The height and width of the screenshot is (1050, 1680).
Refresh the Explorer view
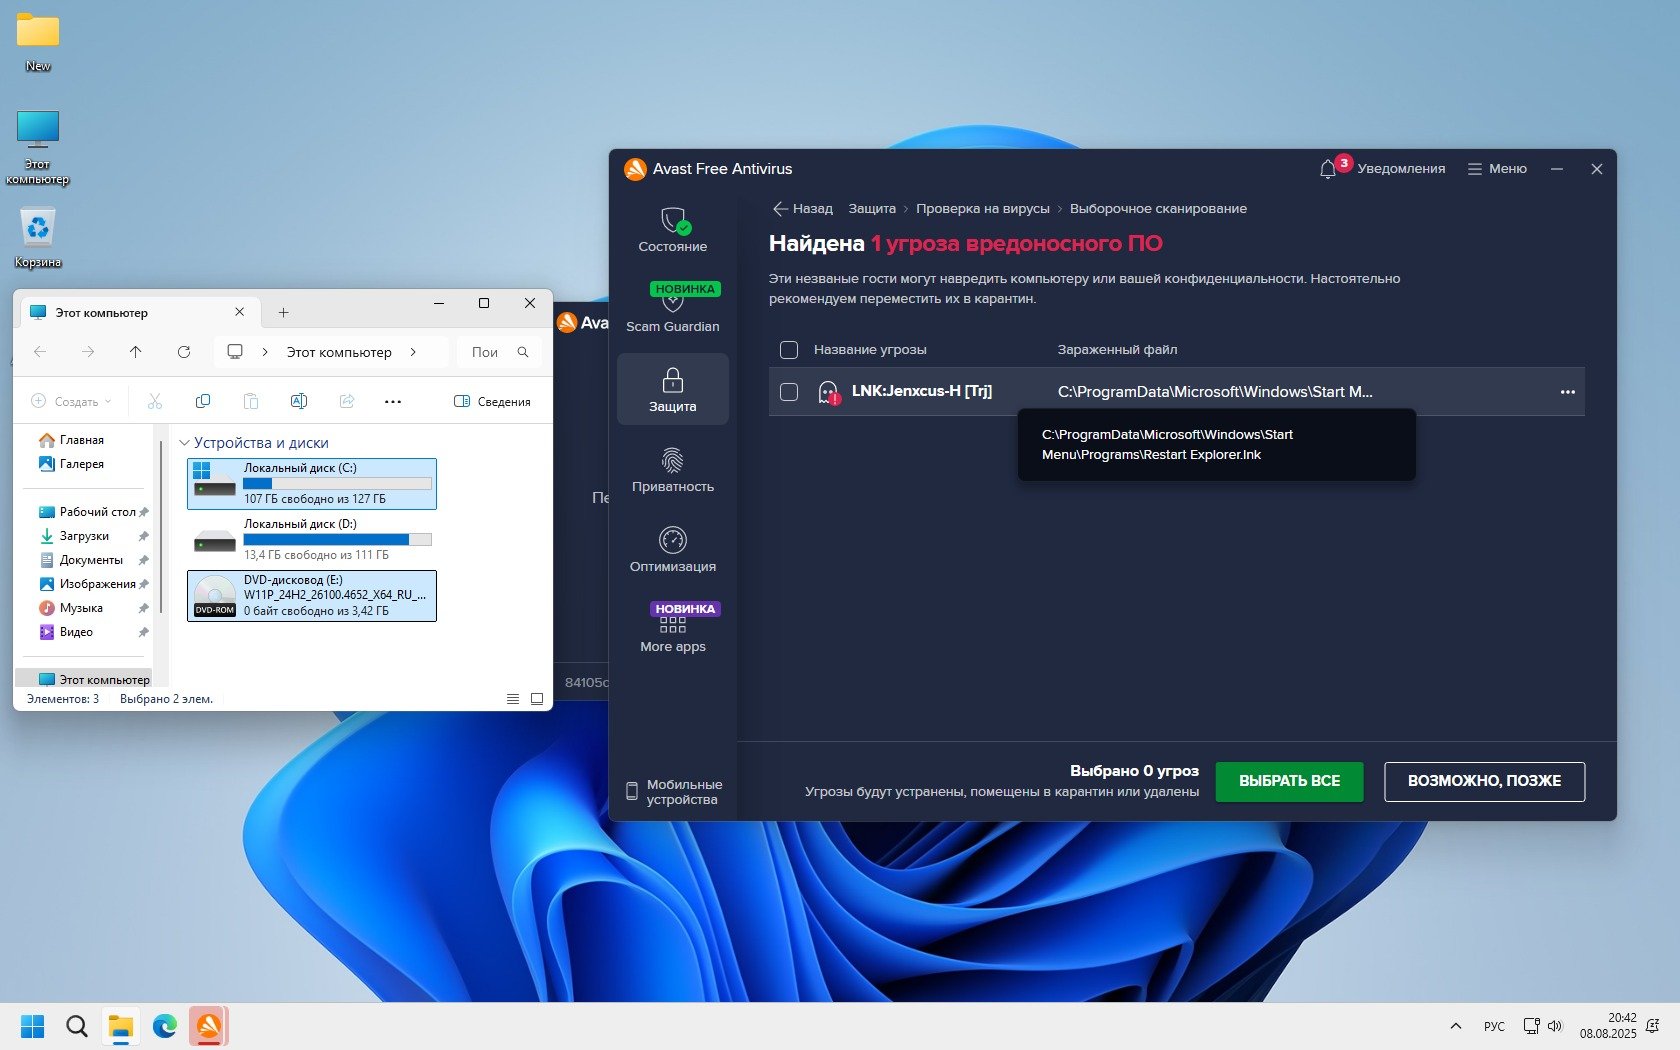[x=184, y=352]
